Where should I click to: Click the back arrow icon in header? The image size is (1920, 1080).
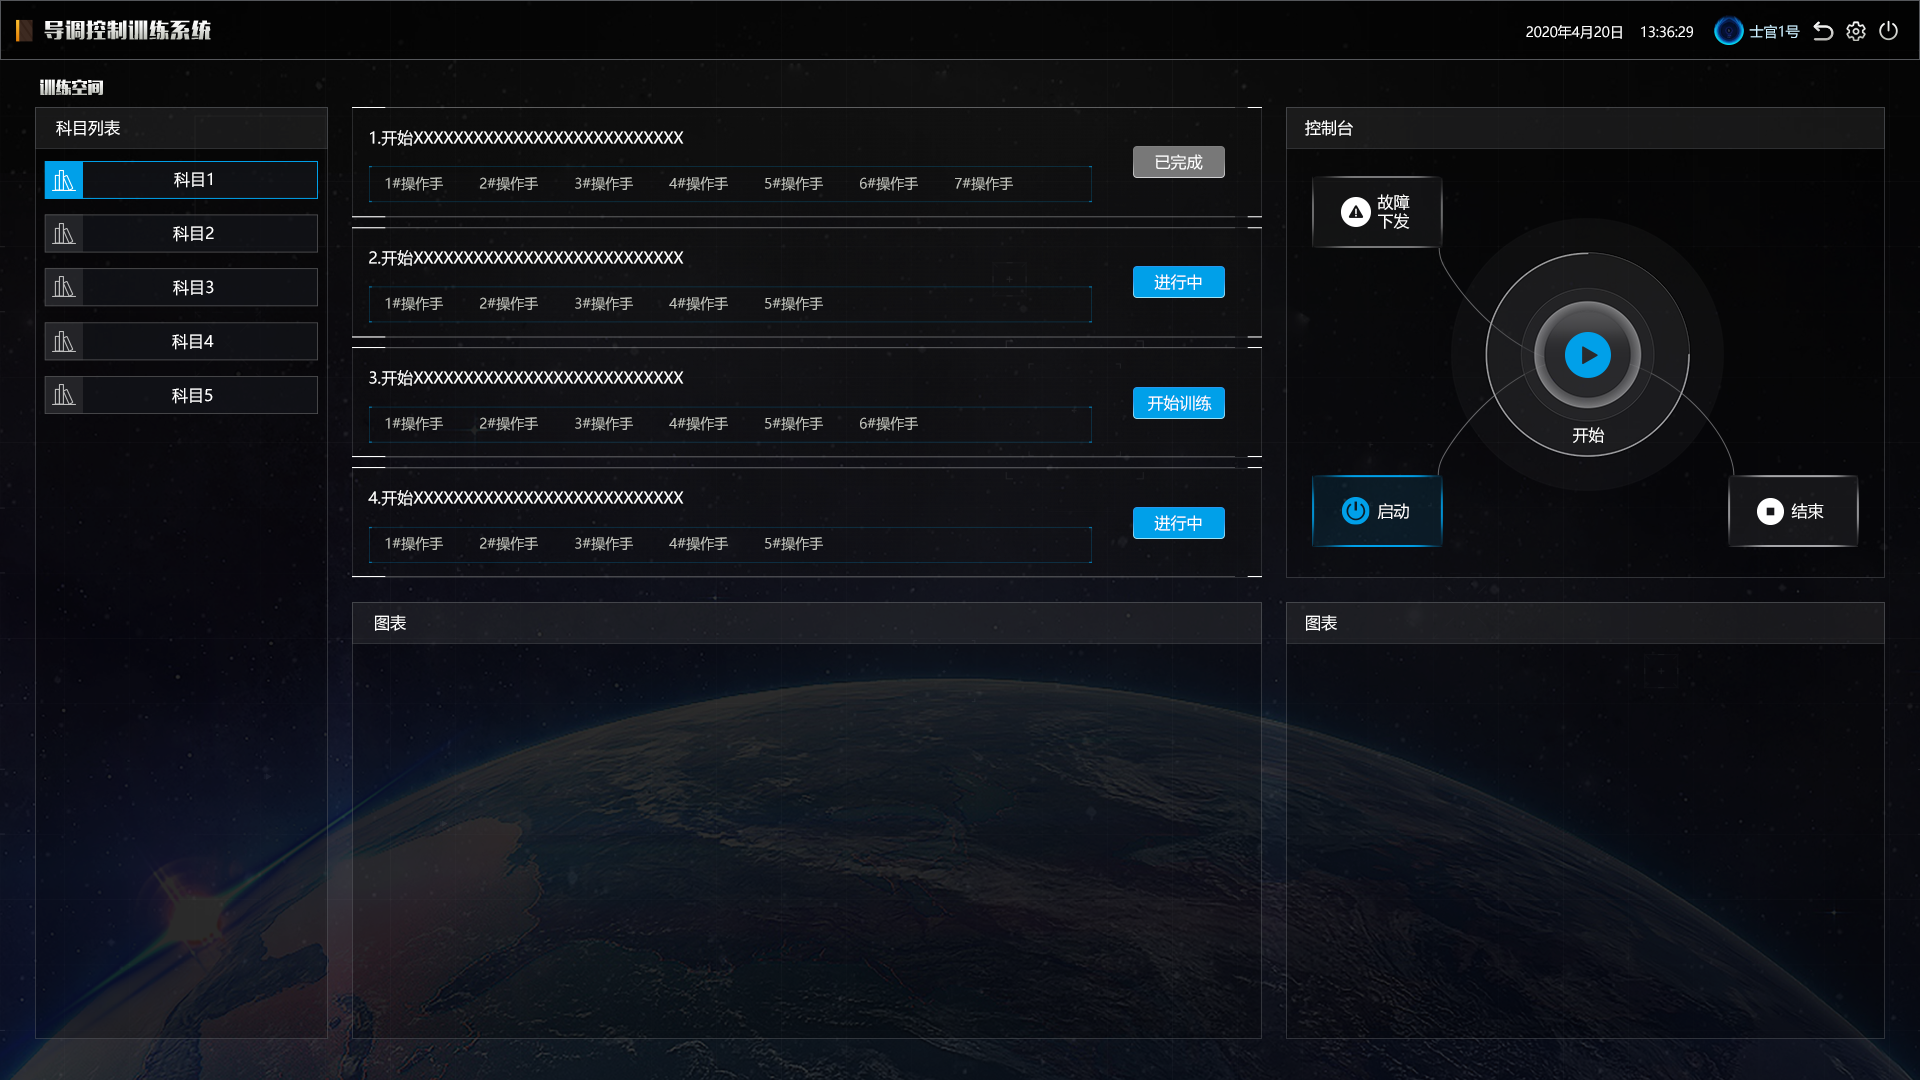(x=1823, y=31)
